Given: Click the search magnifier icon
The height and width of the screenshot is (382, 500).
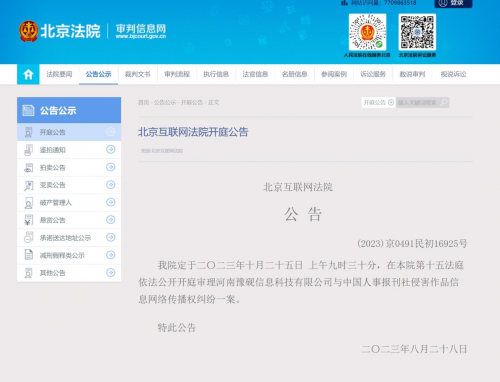Looking at the screenshot, I should point(444,103).
